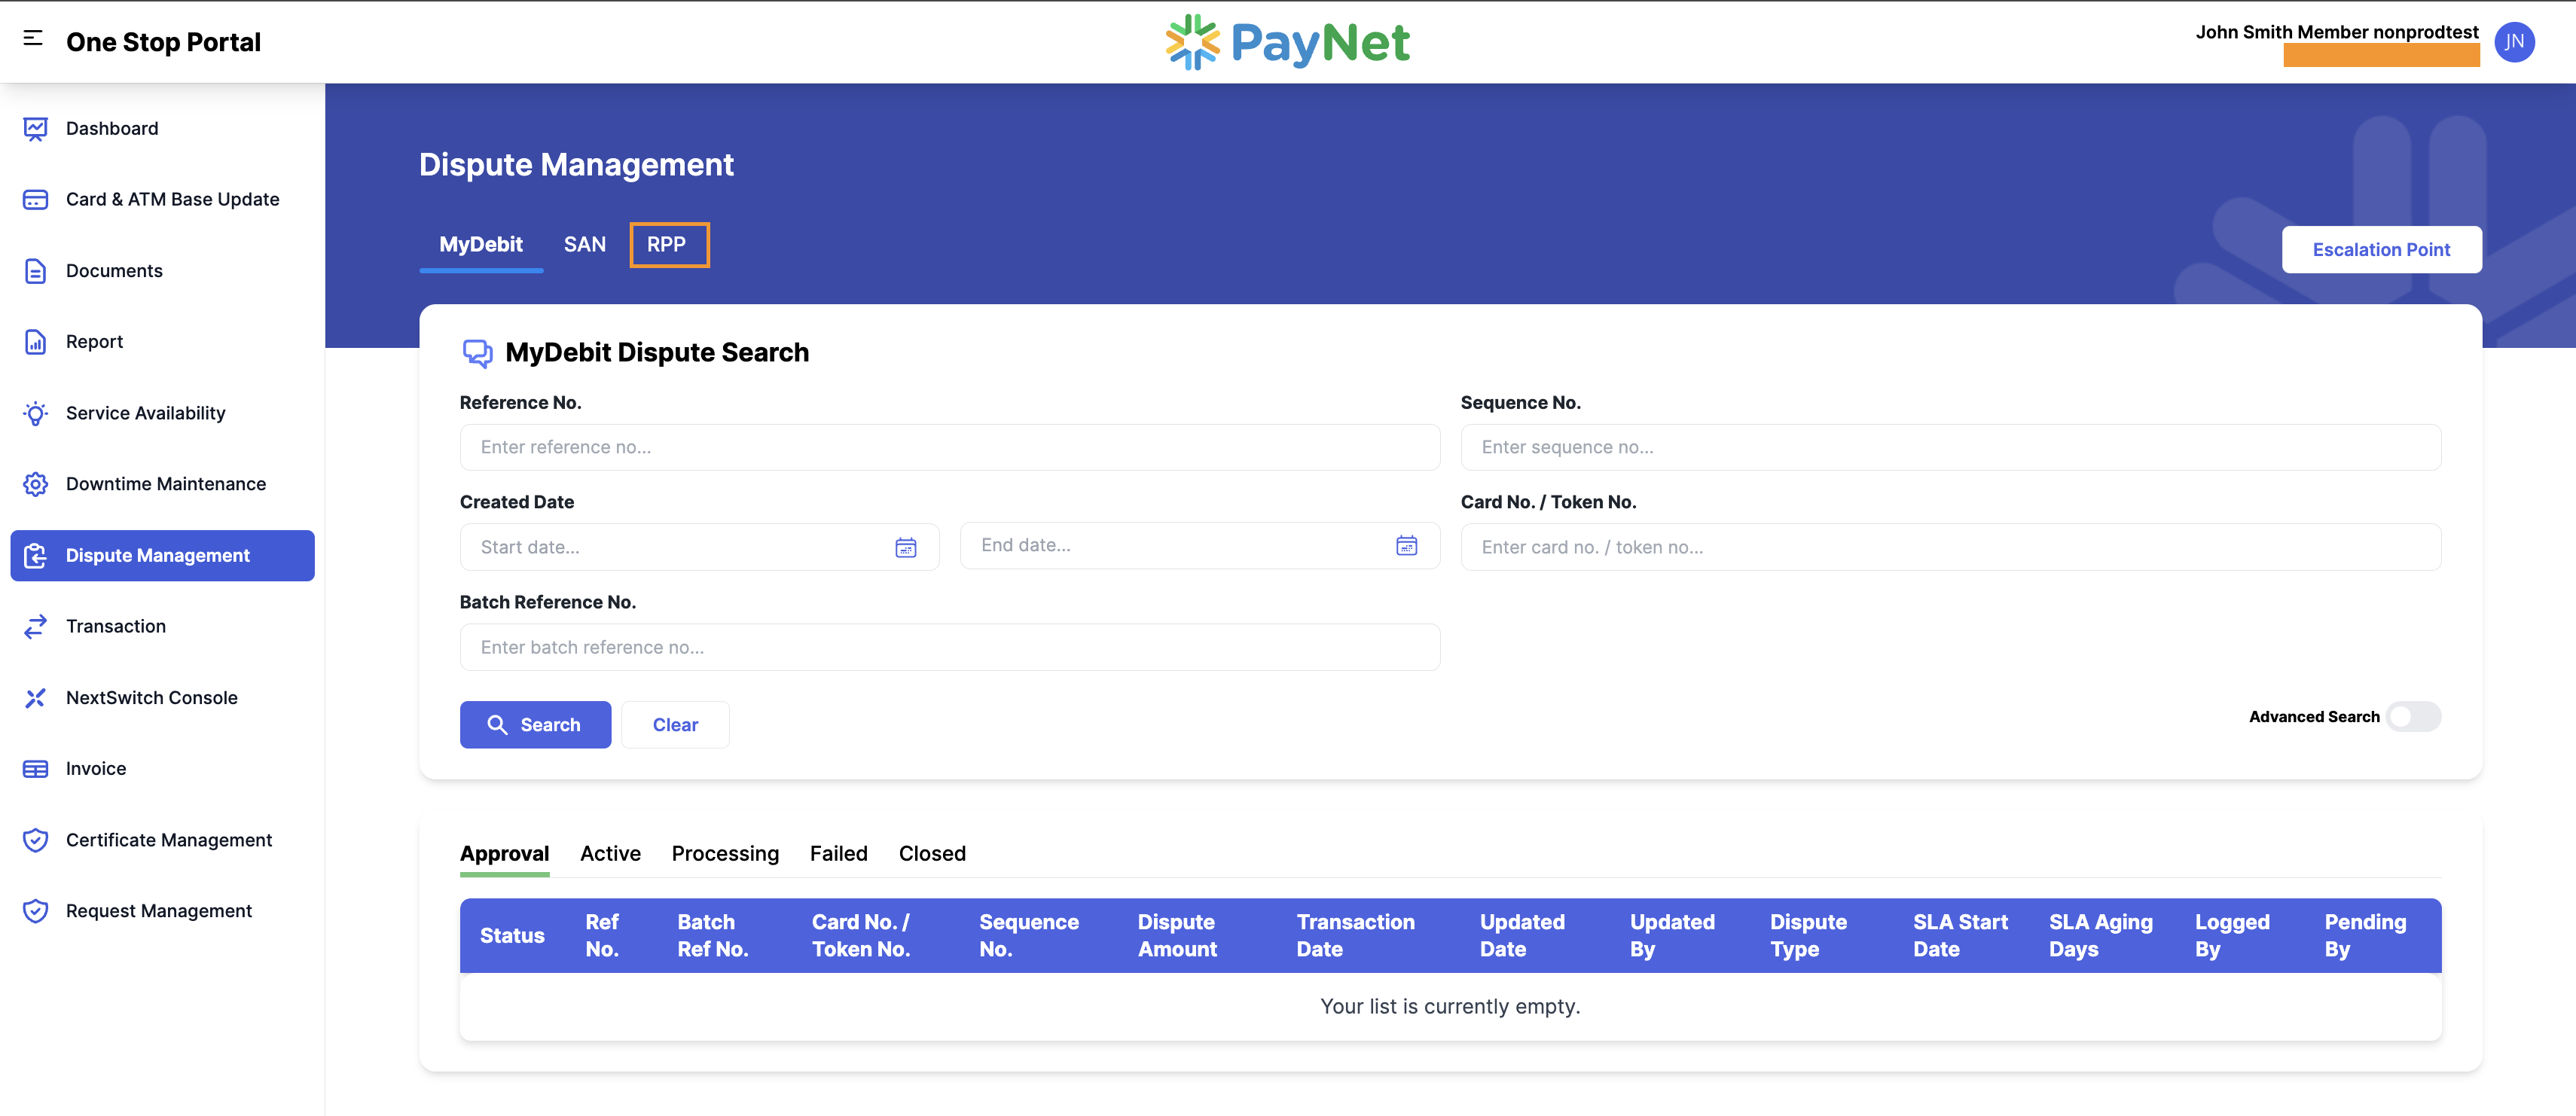Viewport: 2576px width, 1116px height.
Task: Click the Status column header
Action: pos(512,936)
